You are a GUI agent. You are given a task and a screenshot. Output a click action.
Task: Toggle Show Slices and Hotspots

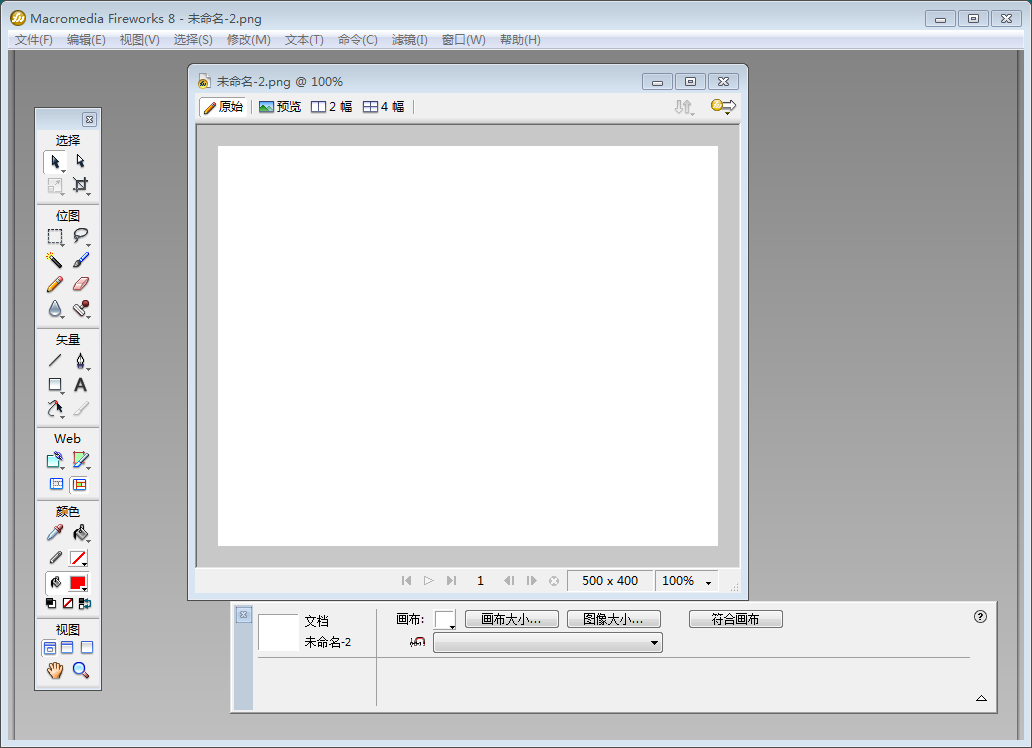pyautogui.click(x=80, y=484)
